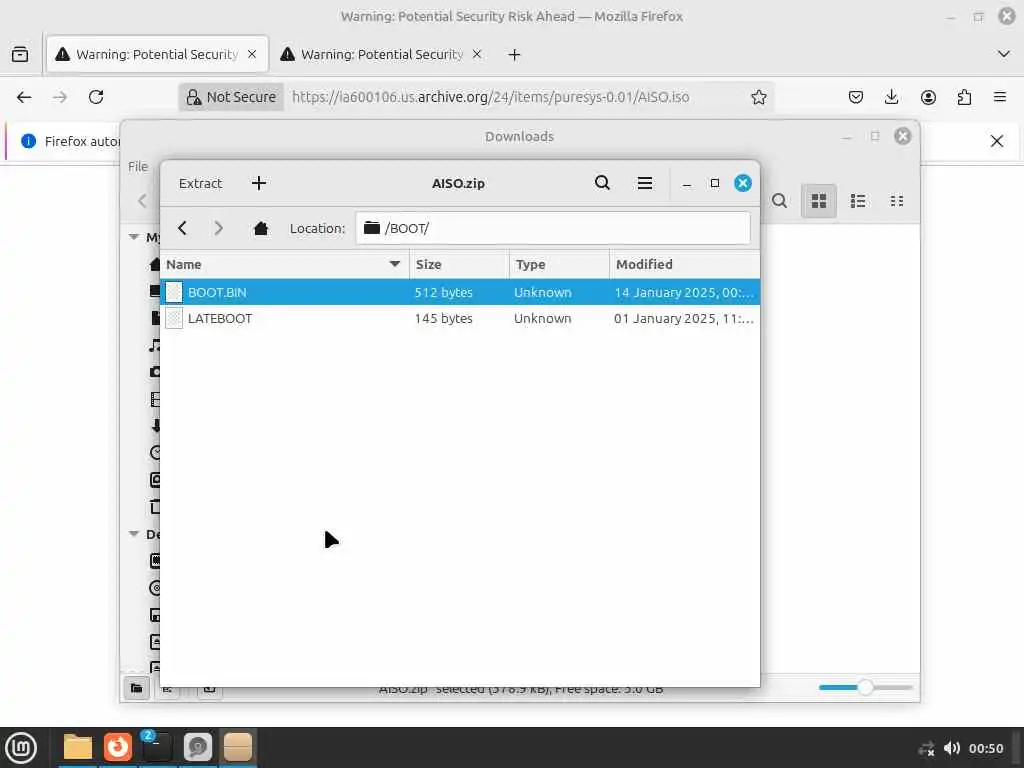
Task: Click the Firefox URL address bar
Action: [490, 97]
